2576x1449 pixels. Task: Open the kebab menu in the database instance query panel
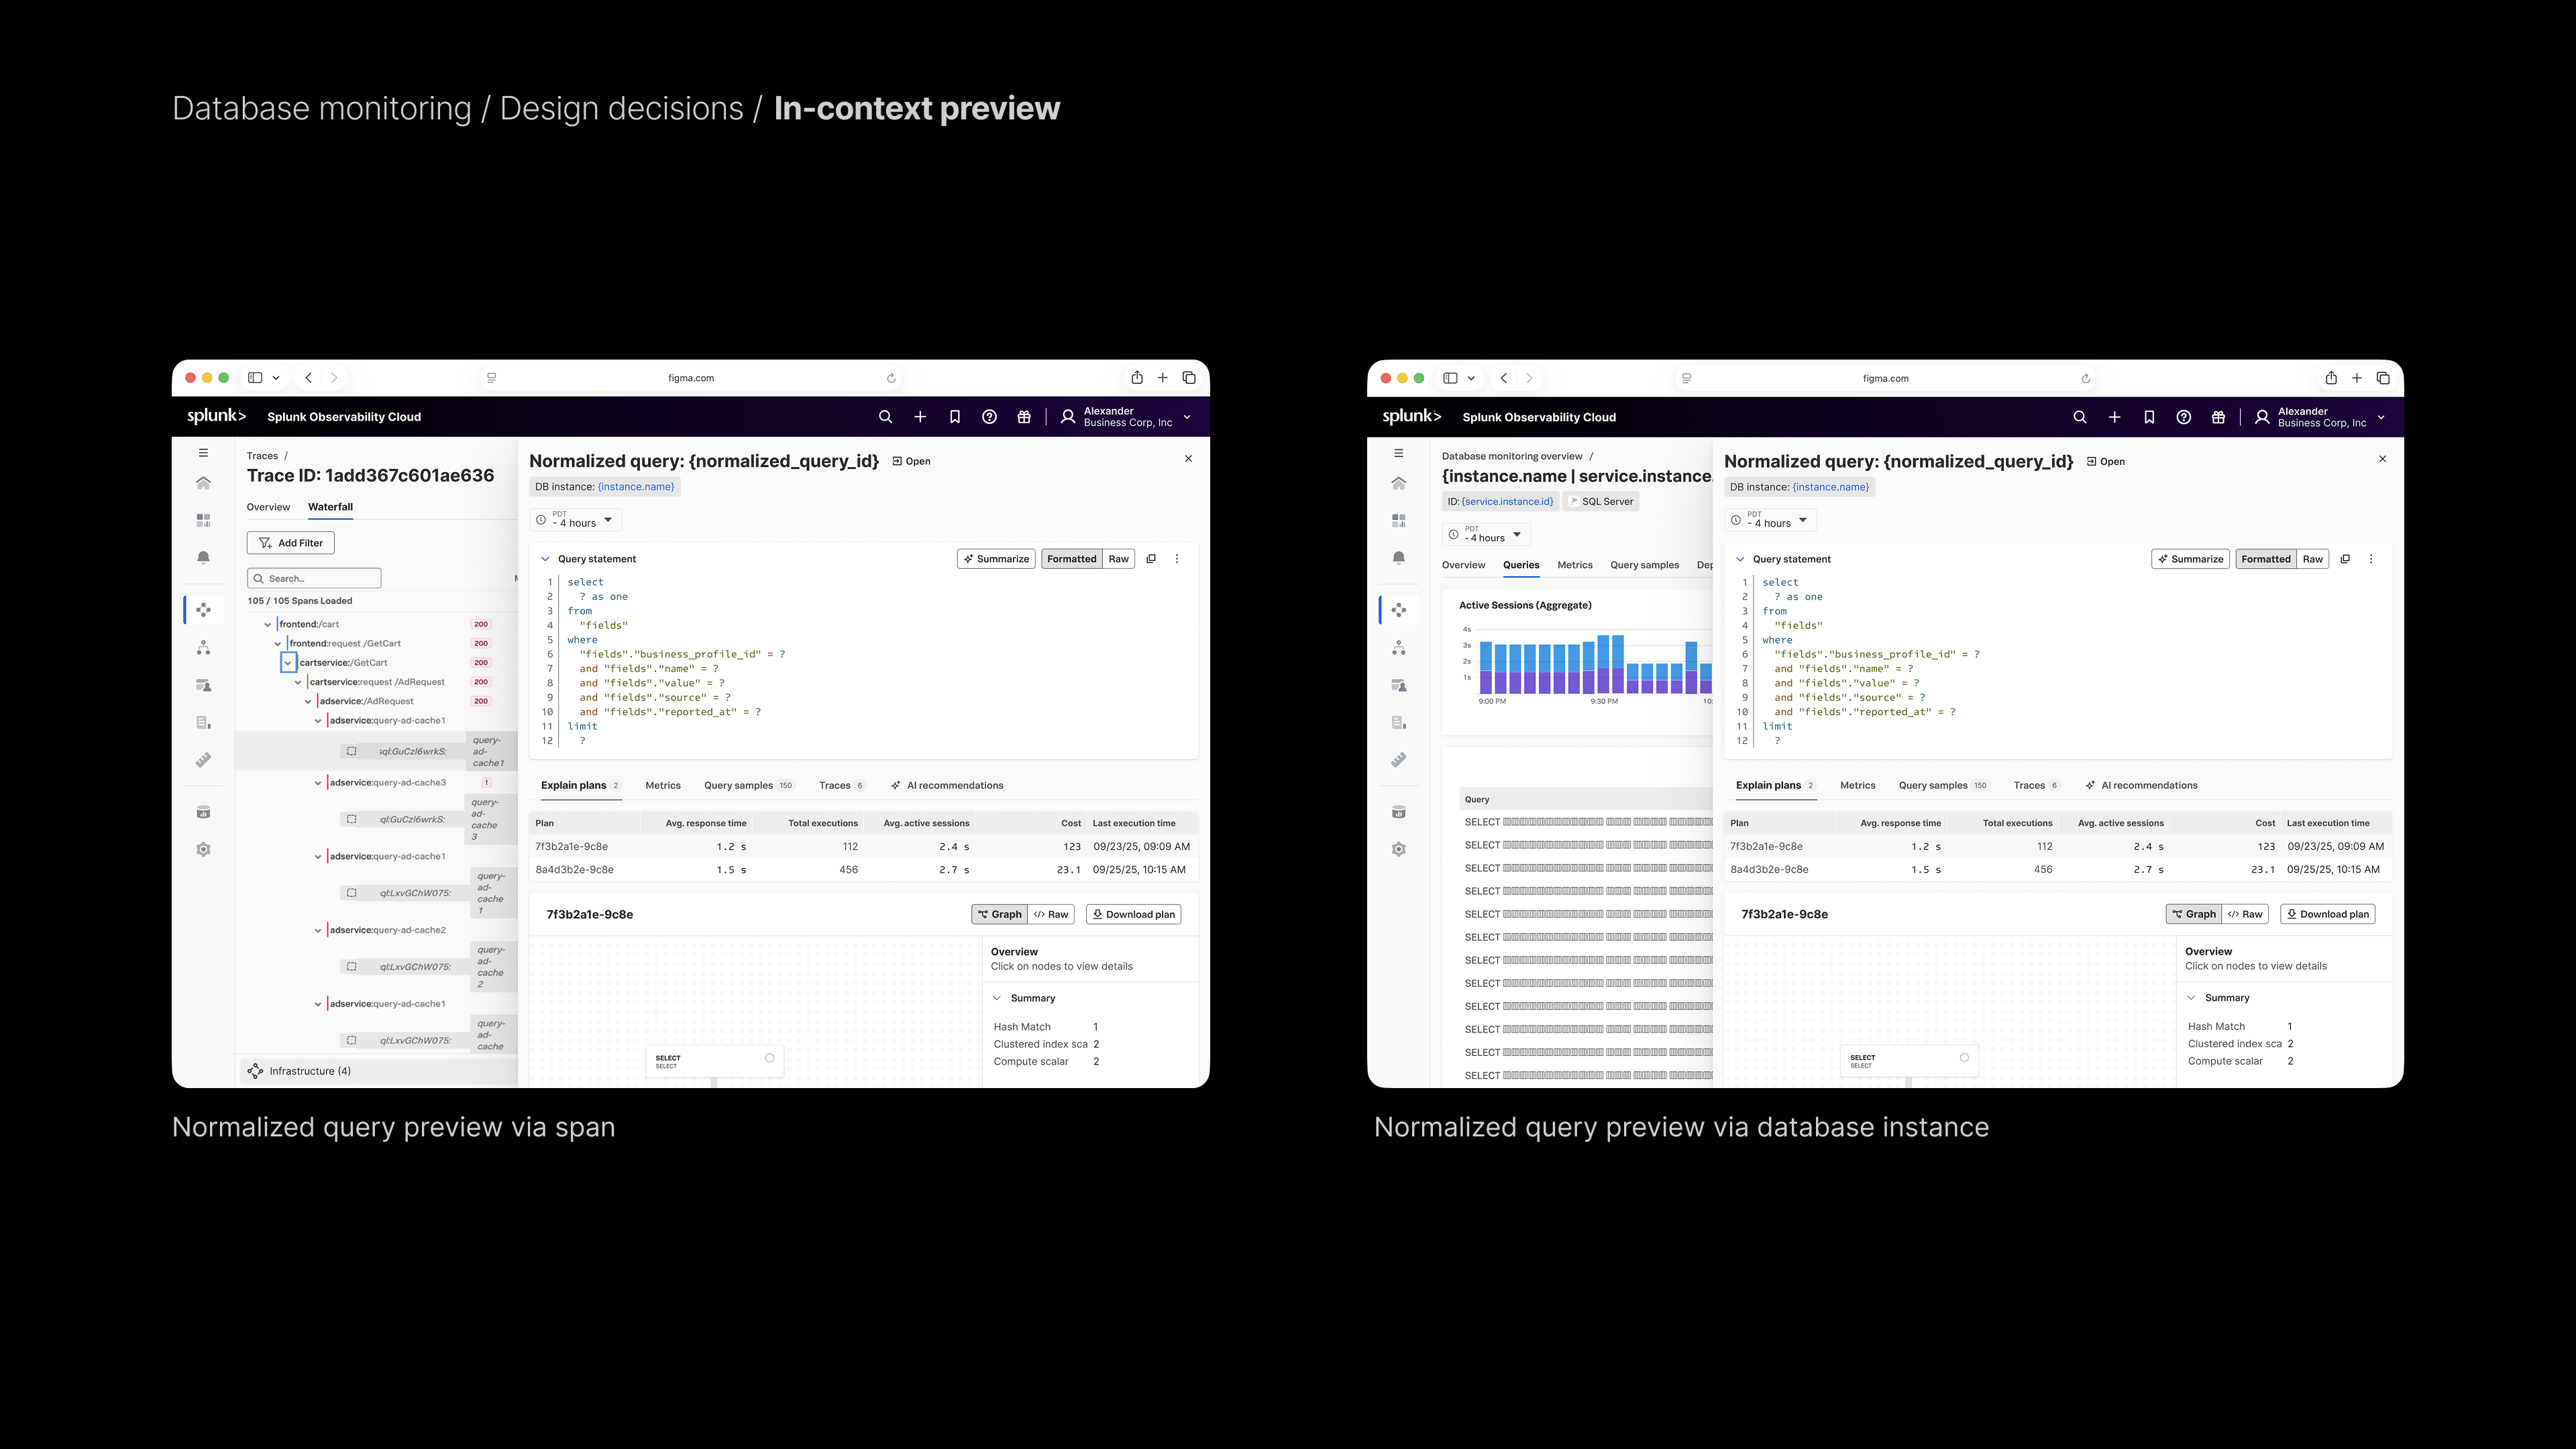2371,559
